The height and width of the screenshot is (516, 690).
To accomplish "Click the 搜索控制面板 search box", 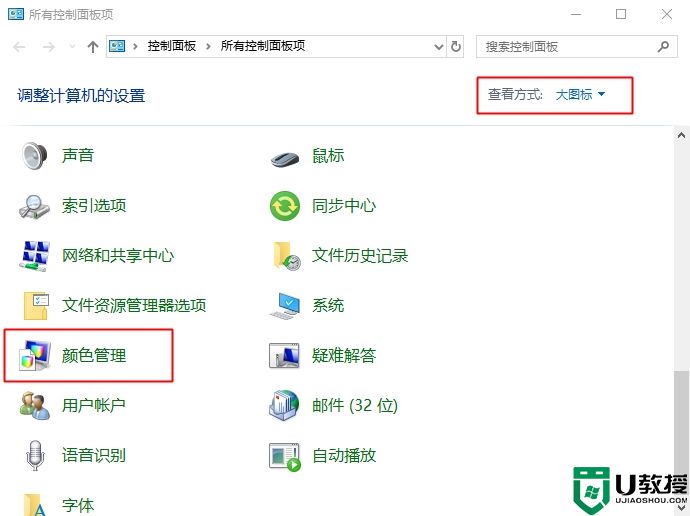I will tap(565, 47).
